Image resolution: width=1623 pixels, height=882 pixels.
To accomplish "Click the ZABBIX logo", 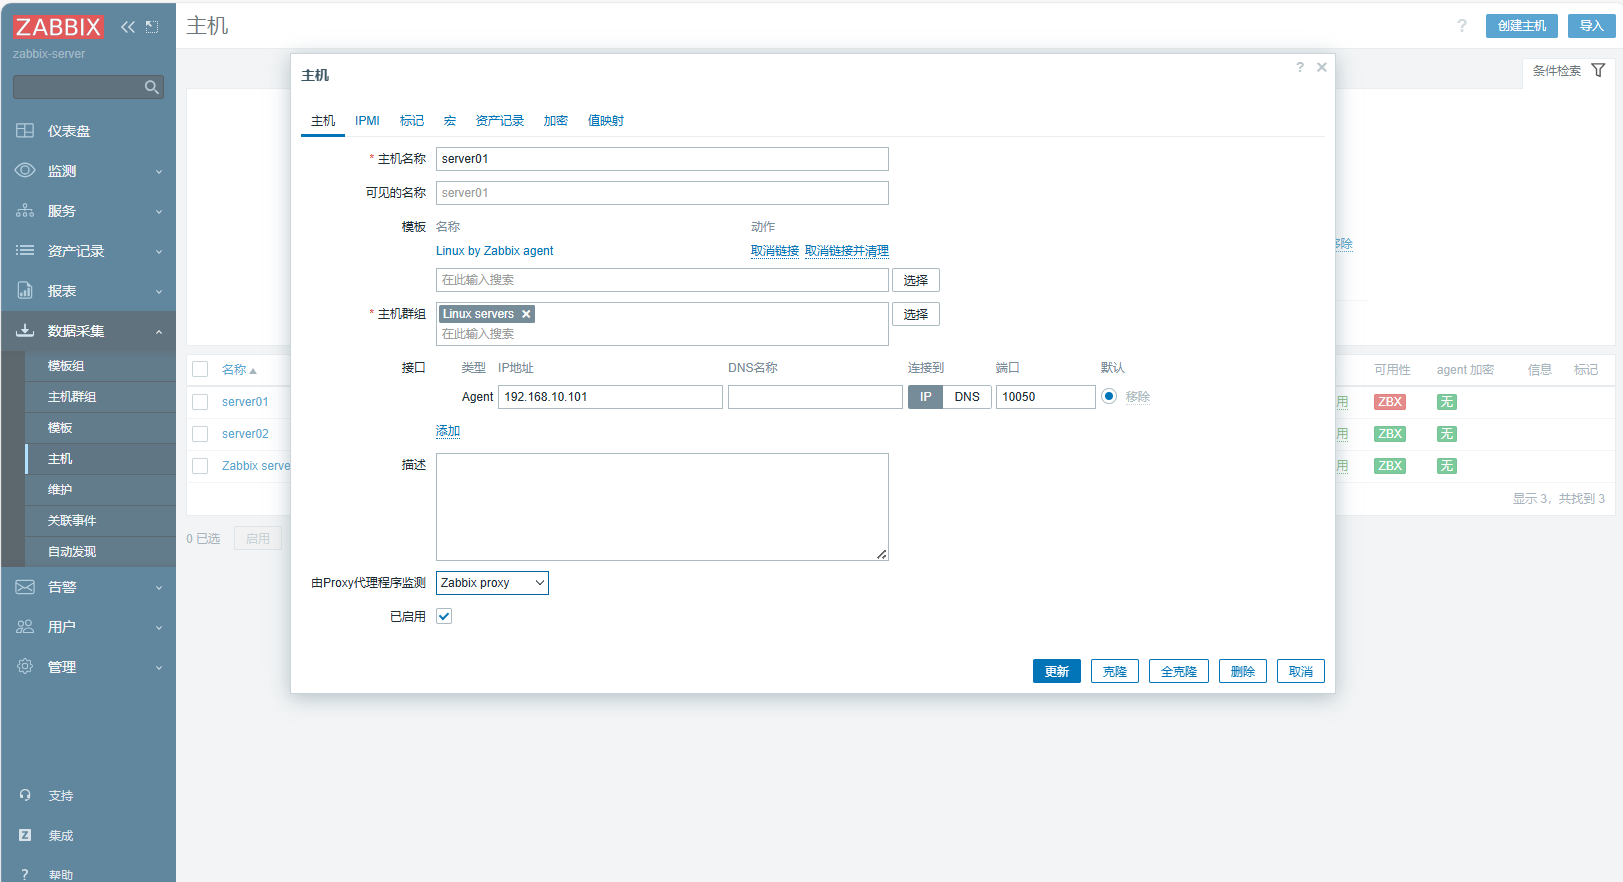I will [58, 27].
